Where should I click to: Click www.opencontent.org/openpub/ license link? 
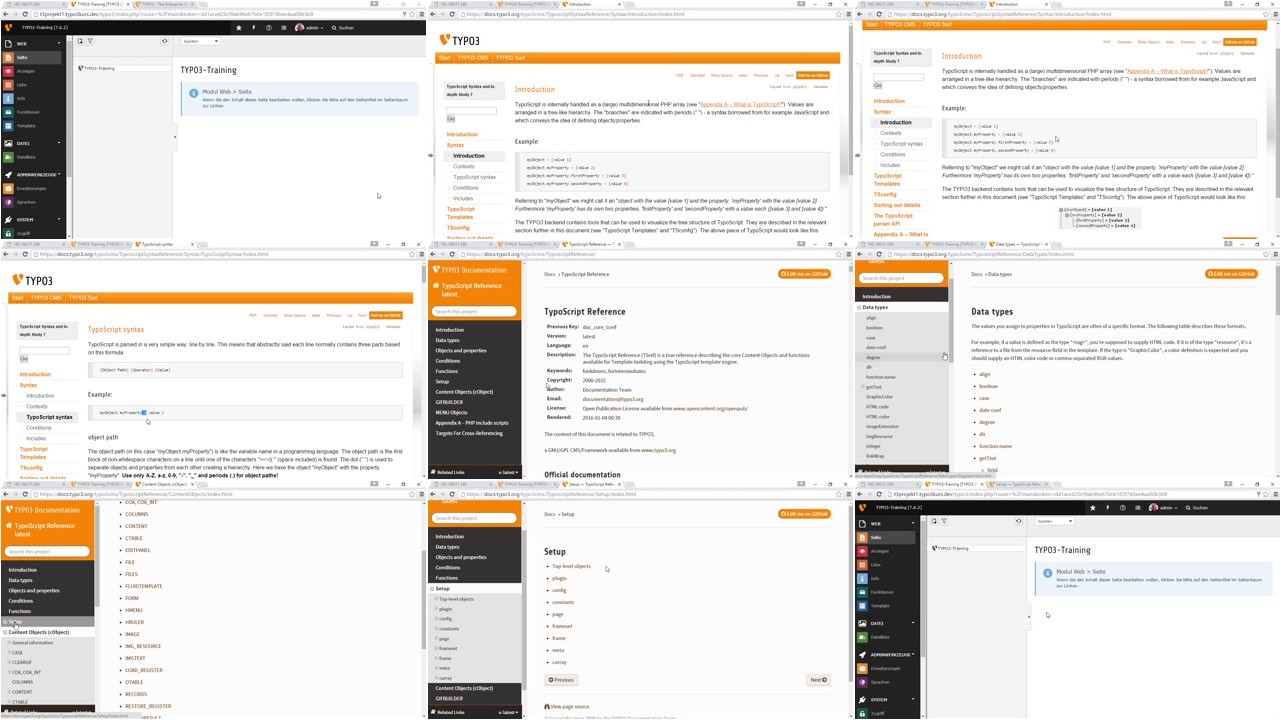[710, 408]
